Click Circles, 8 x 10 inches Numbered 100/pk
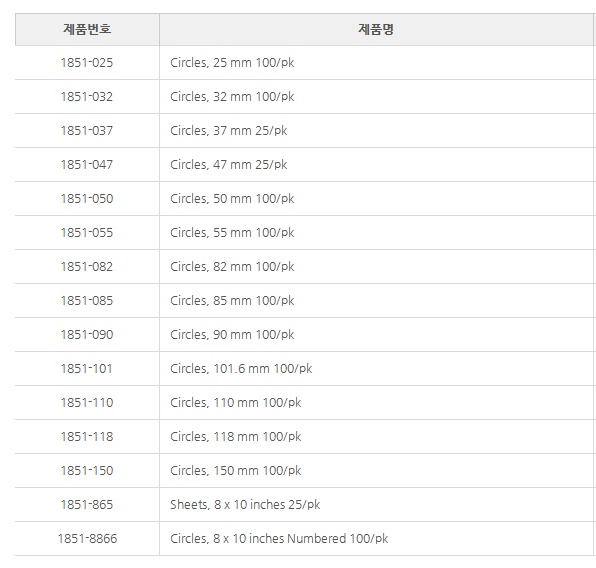Screen dimensions: 596x568 click(279, 539)
